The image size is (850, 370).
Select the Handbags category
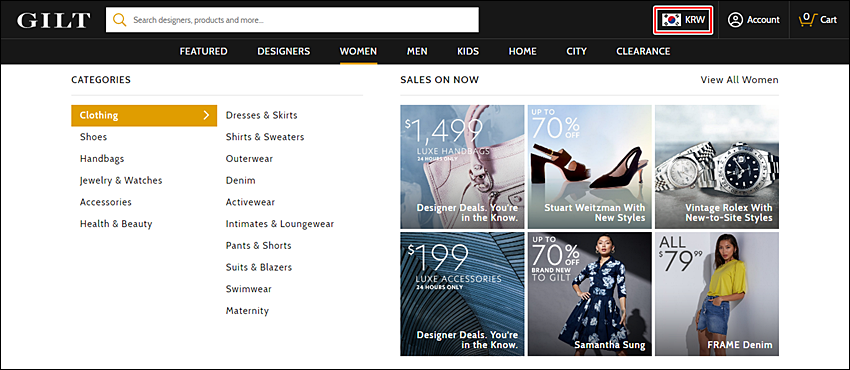pyautogui.click(x=102, y=159)
